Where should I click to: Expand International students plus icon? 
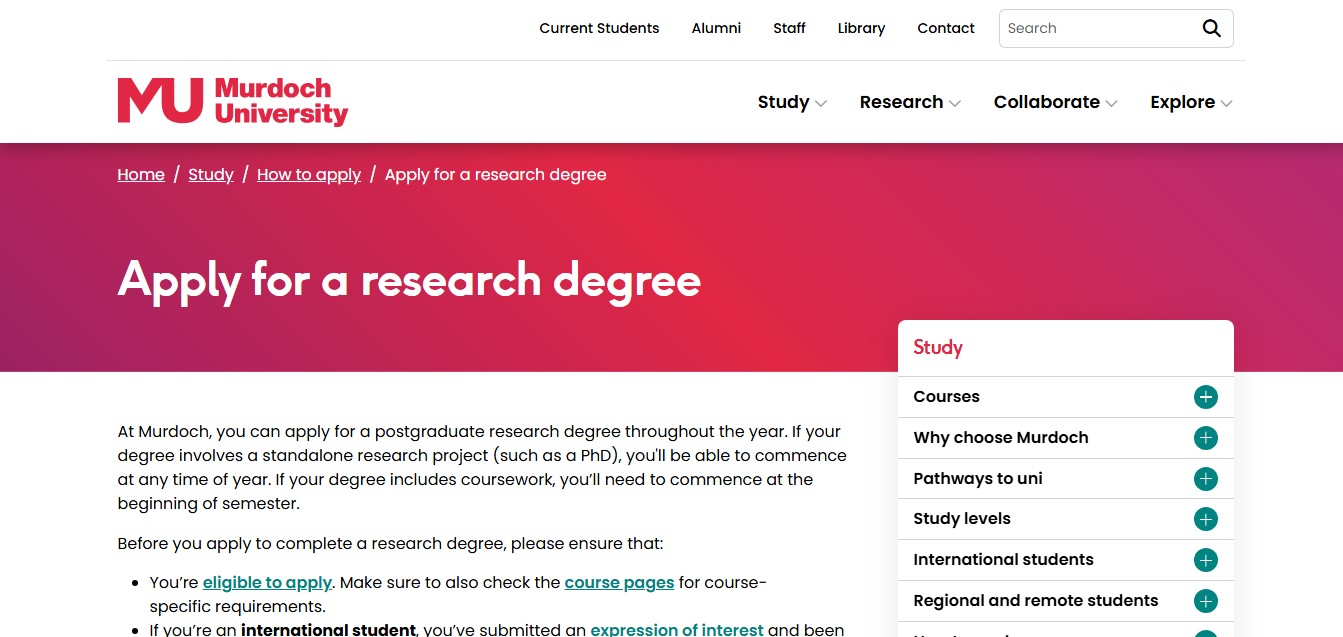tap(1206, 560)
